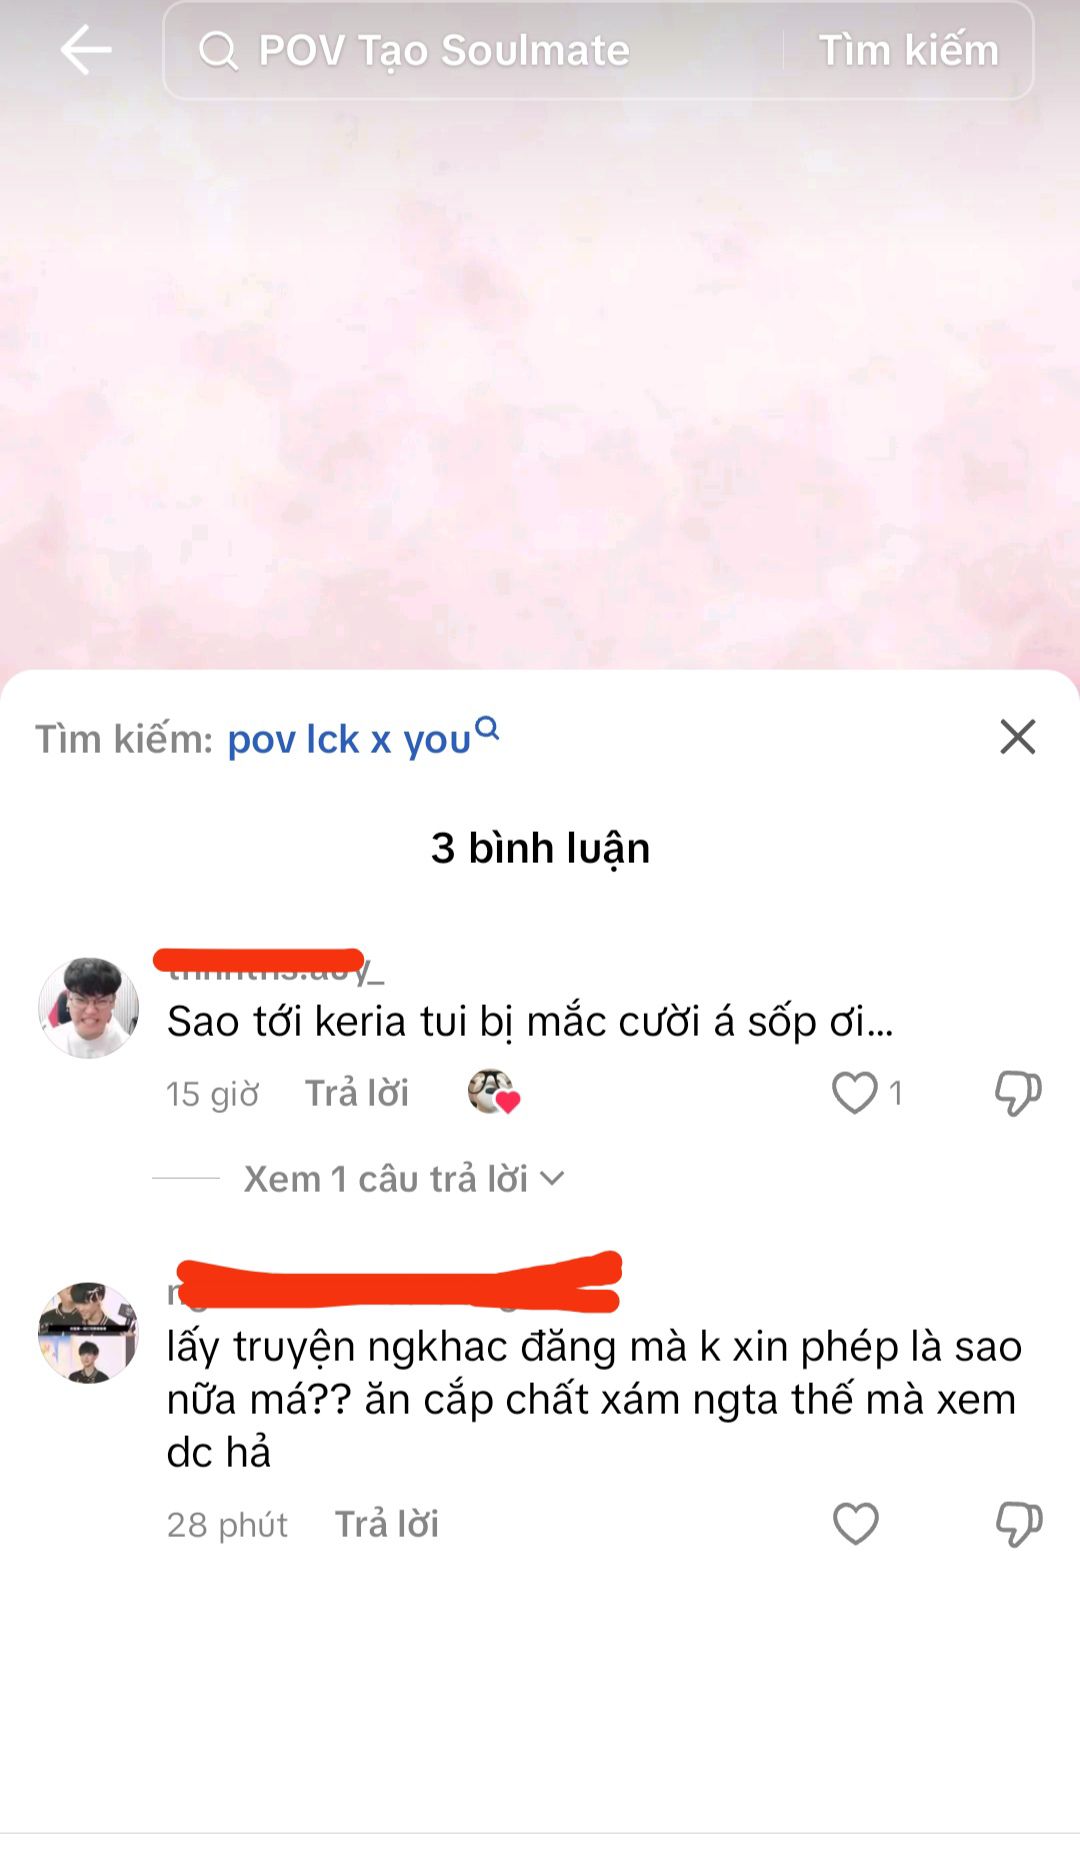Viewport: 1080px width, 1849px height.
Task: Dislike the 'lấy truyện ngkhac' comment
Action: 1018,1524
